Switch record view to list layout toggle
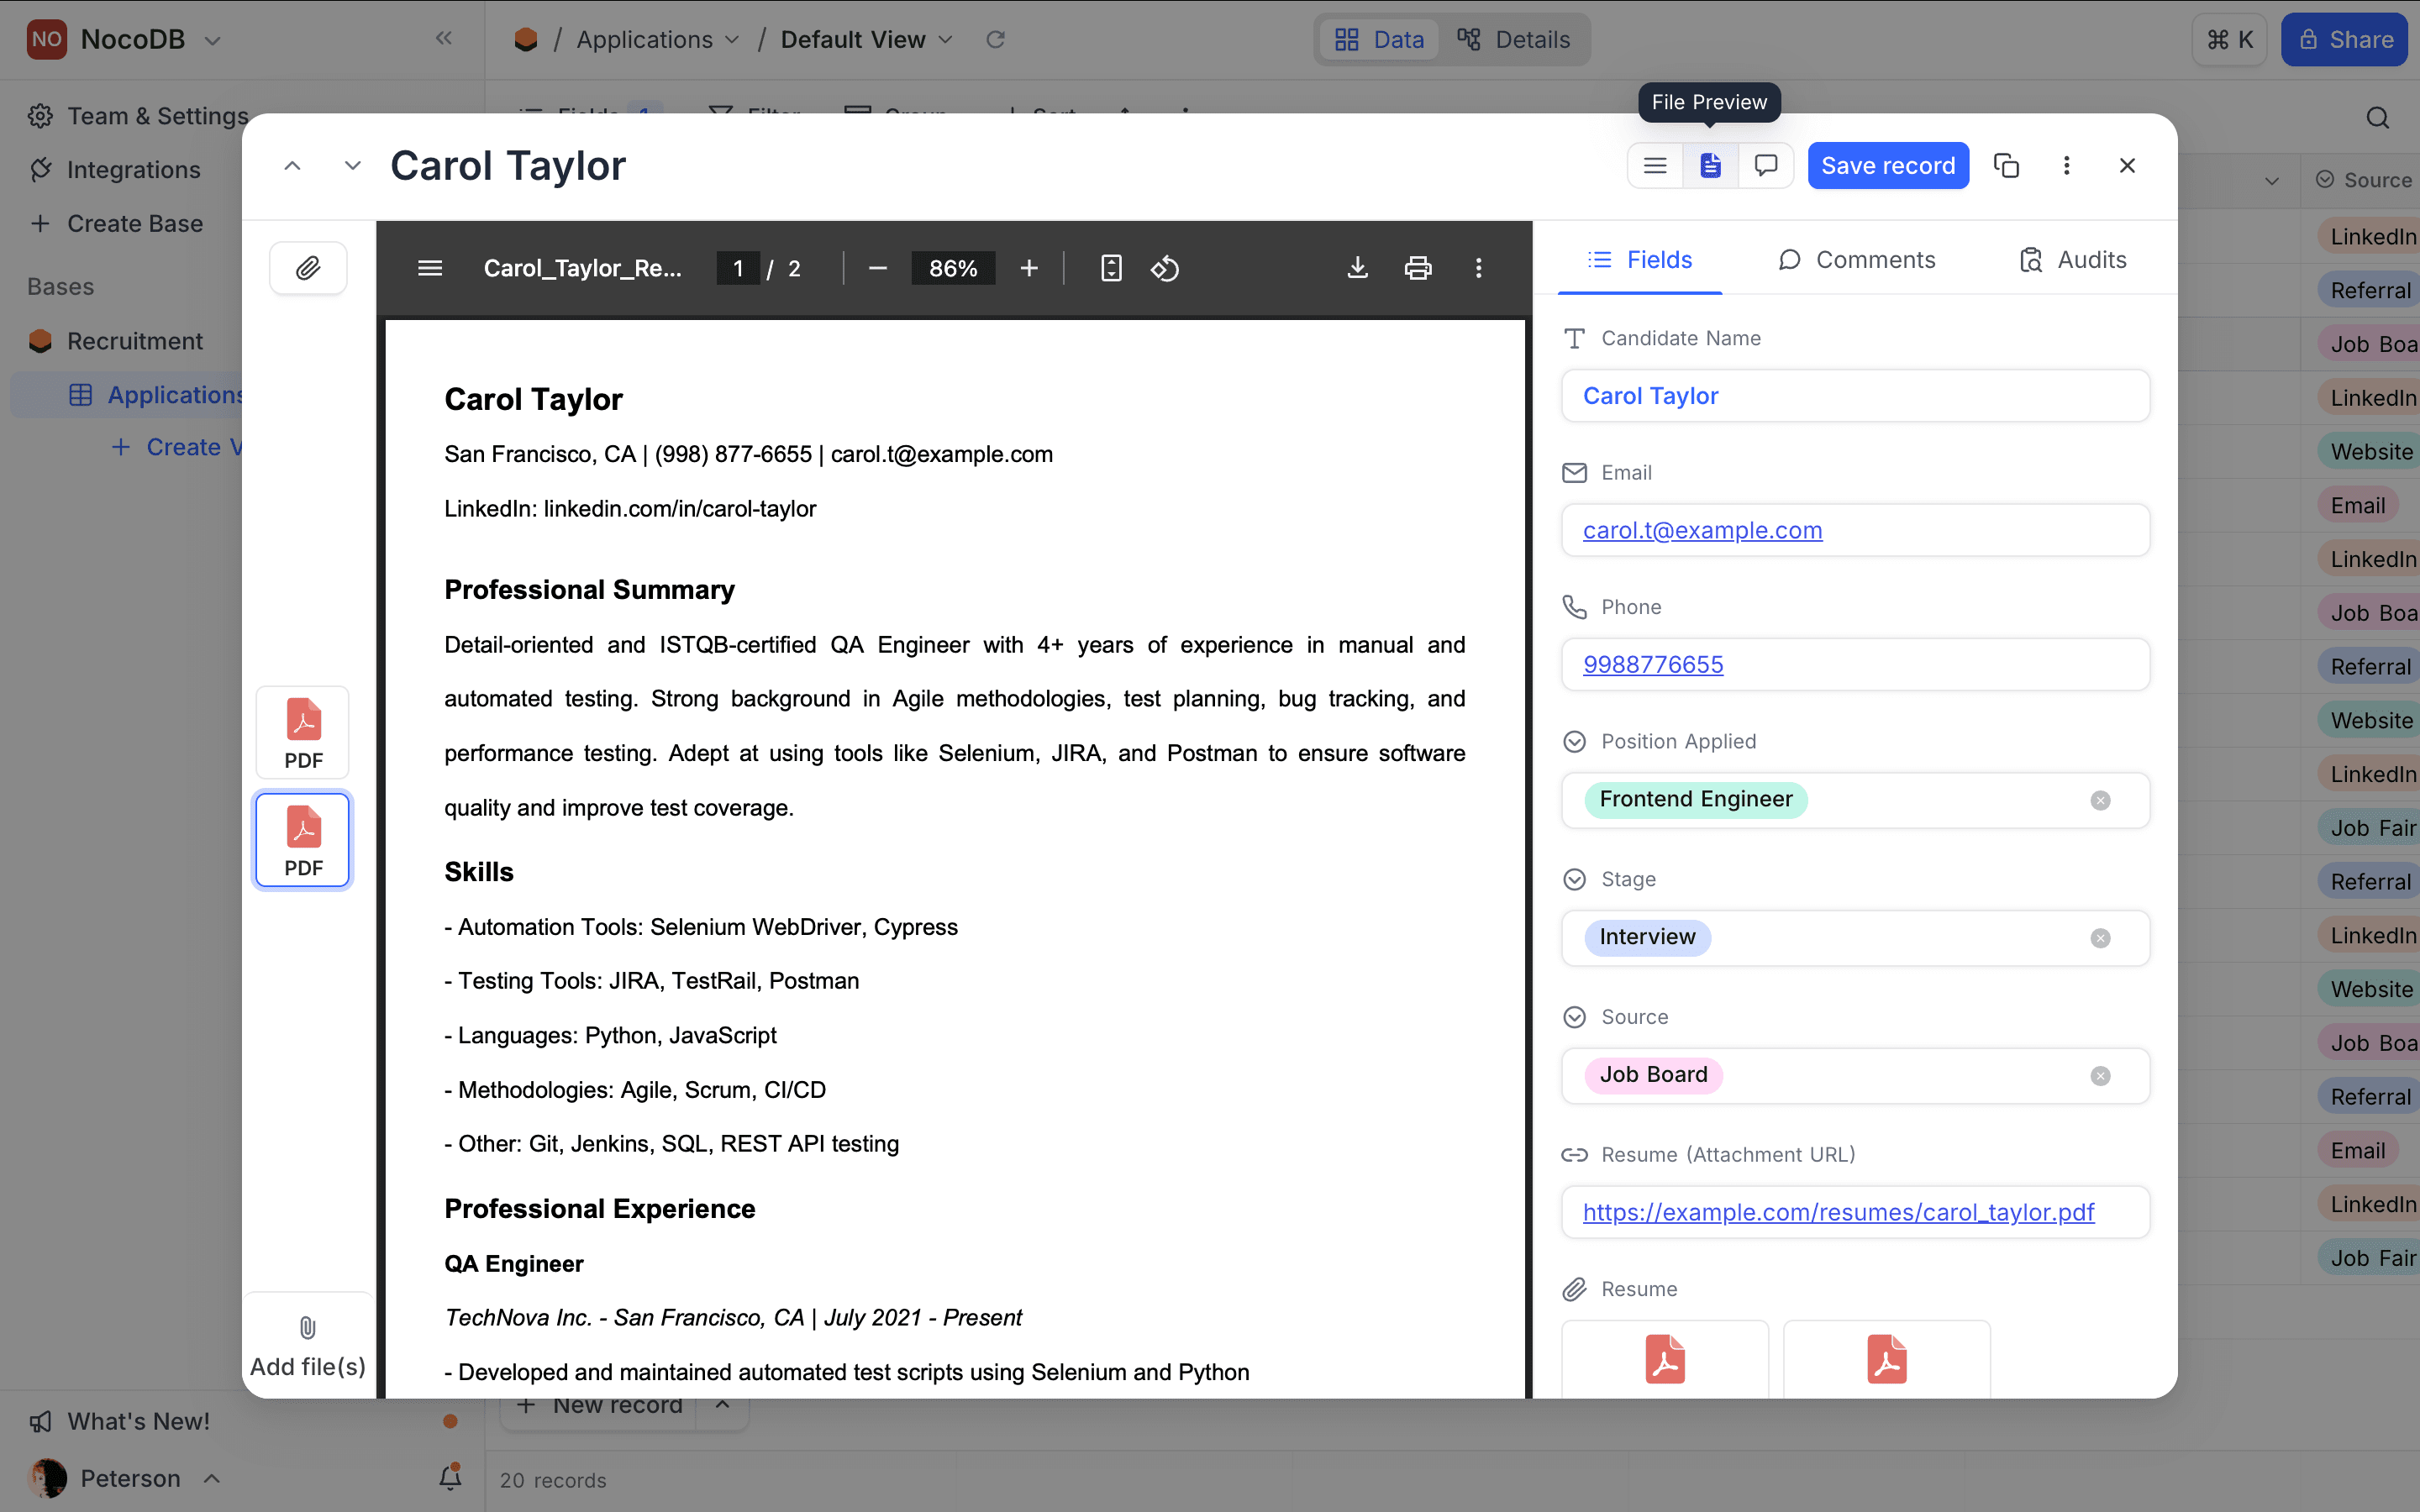 coord(1655,165)
